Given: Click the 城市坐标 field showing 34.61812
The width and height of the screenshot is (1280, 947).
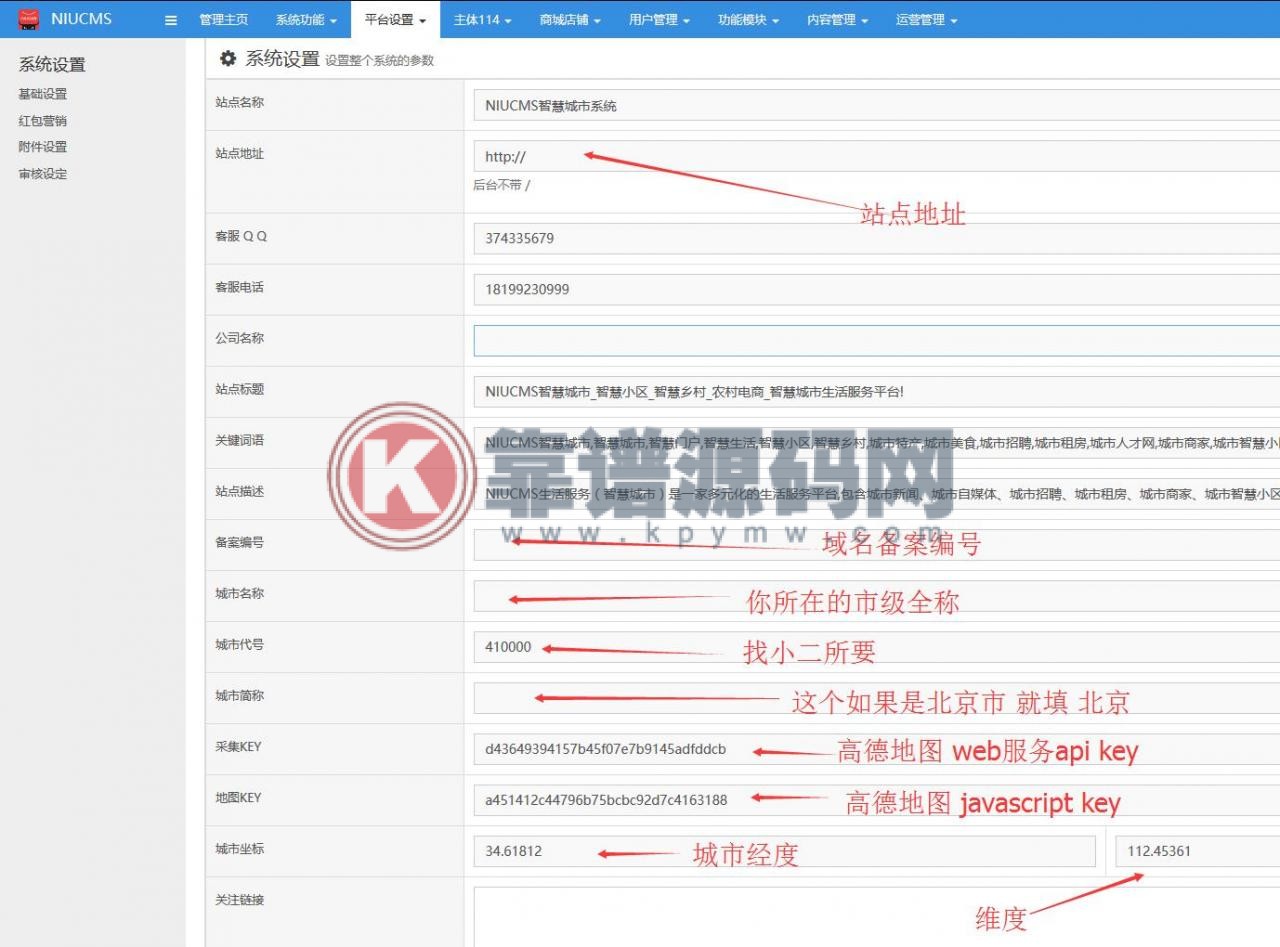Looking at the screenshot, I should point(785,851).
